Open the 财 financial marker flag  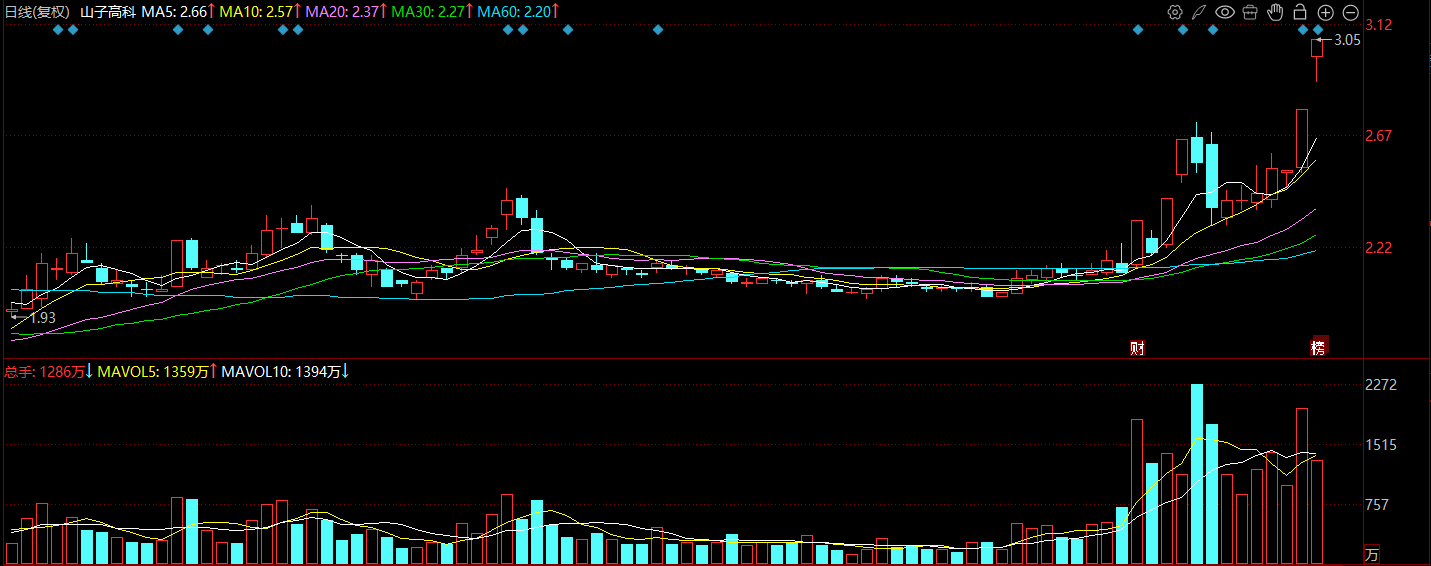tap(1137, 348)
